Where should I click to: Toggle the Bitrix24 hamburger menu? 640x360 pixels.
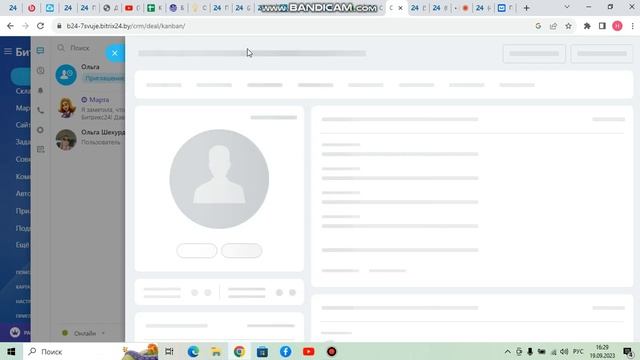pos(8,51)
